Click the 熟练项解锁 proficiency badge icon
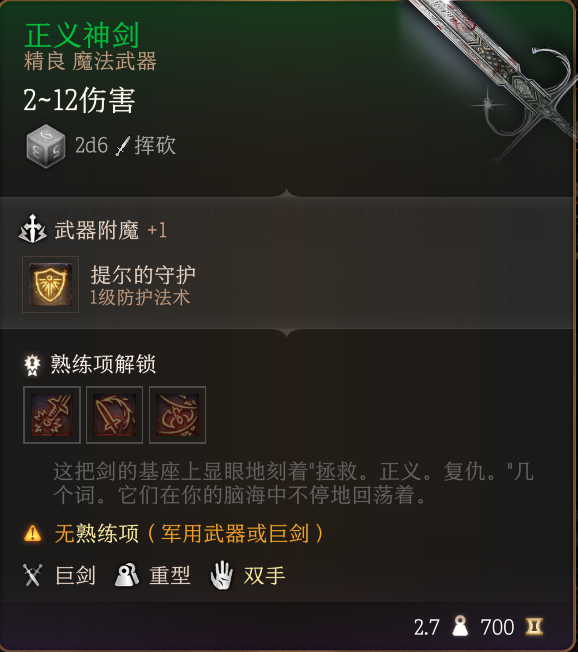The image size is (578, 652). pyautogui.click(x=32, y=365)
